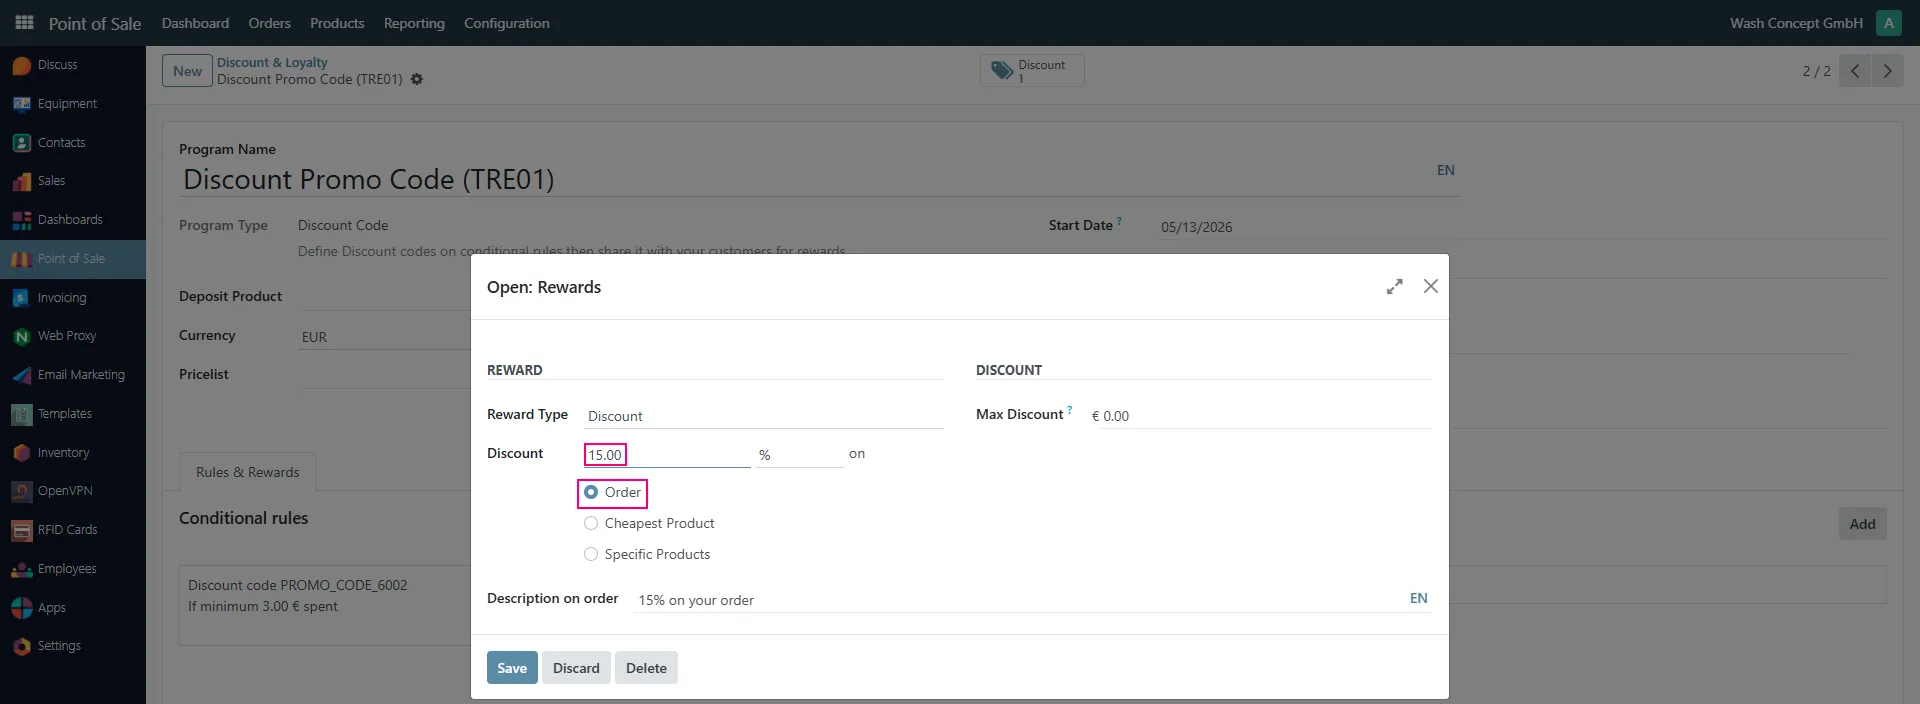
Task: Open Sales app in sidebar
Action: pyautogui.click(x=72, y=181)
